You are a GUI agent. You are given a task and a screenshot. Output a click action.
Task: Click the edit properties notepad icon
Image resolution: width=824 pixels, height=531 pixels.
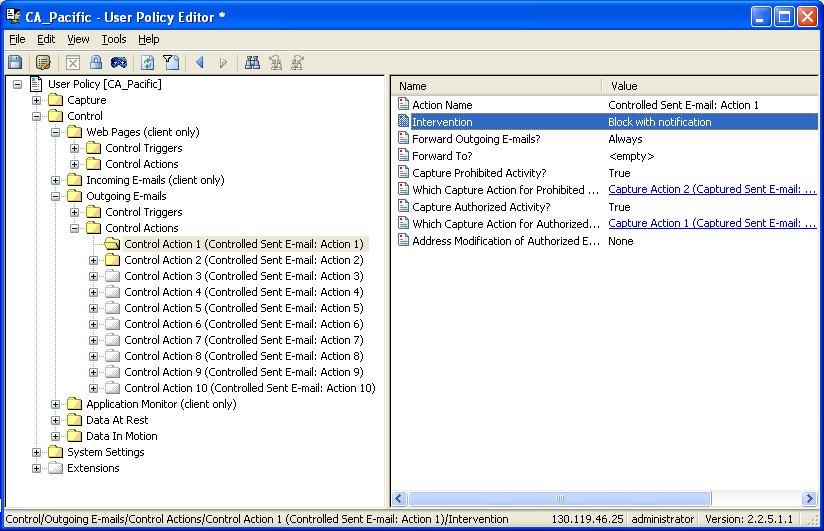coord(43,63)
